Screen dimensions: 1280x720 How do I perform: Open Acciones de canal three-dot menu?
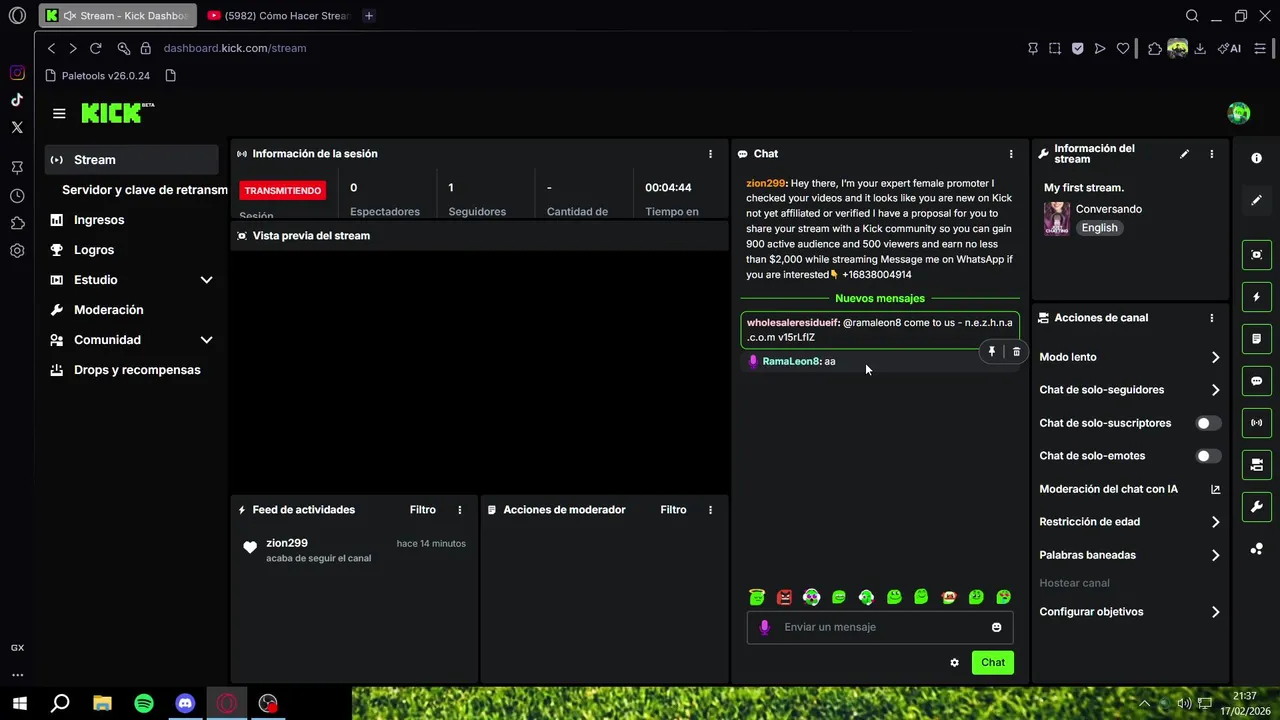[1212, 318]
